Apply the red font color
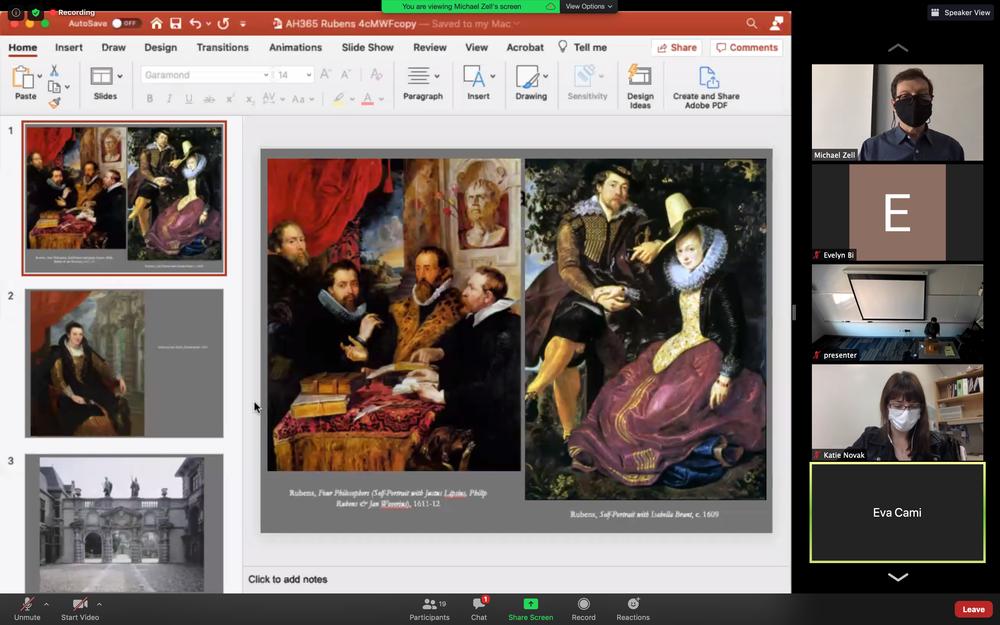The width and height of the screenshot is (1000, 625). (x=367, y=99)
